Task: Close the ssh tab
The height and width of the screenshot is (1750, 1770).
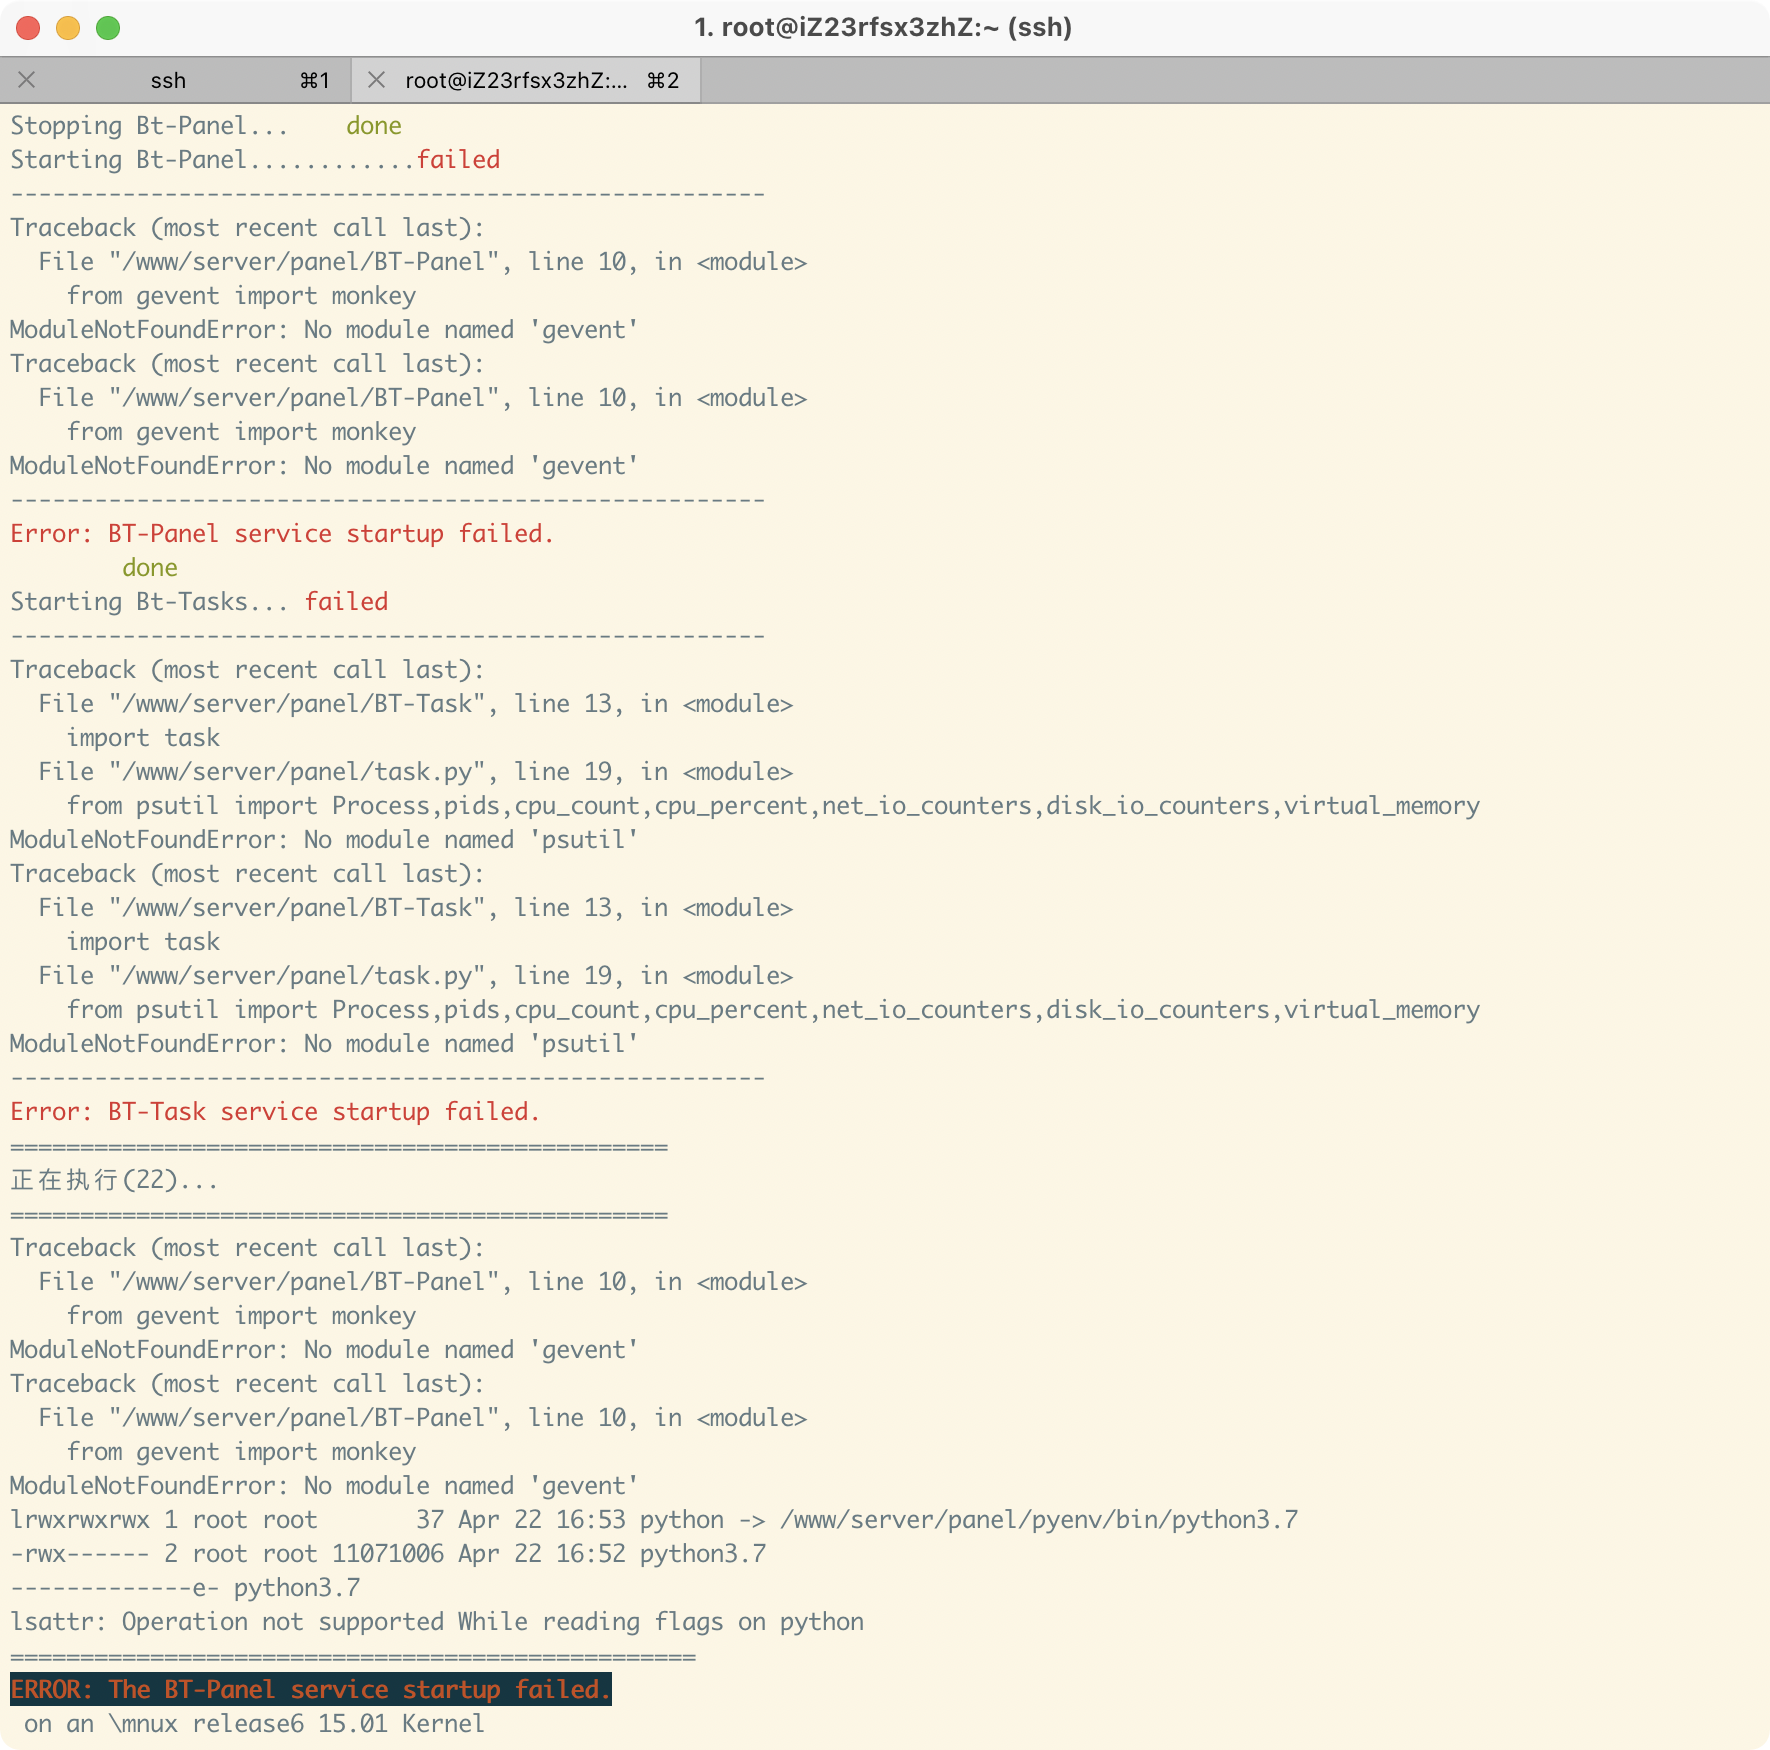Action: [27, 80]
